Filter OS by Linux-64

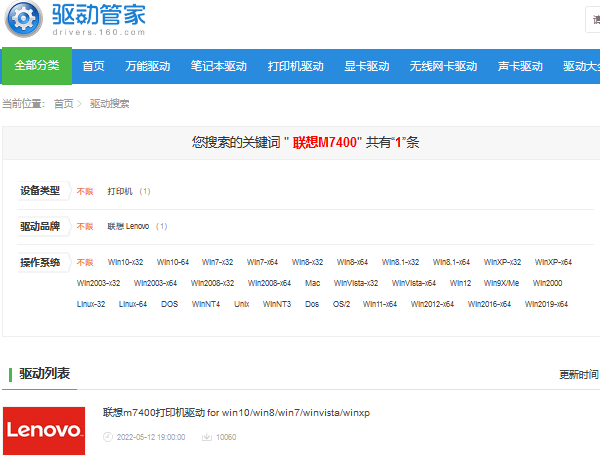click(133, 304)
